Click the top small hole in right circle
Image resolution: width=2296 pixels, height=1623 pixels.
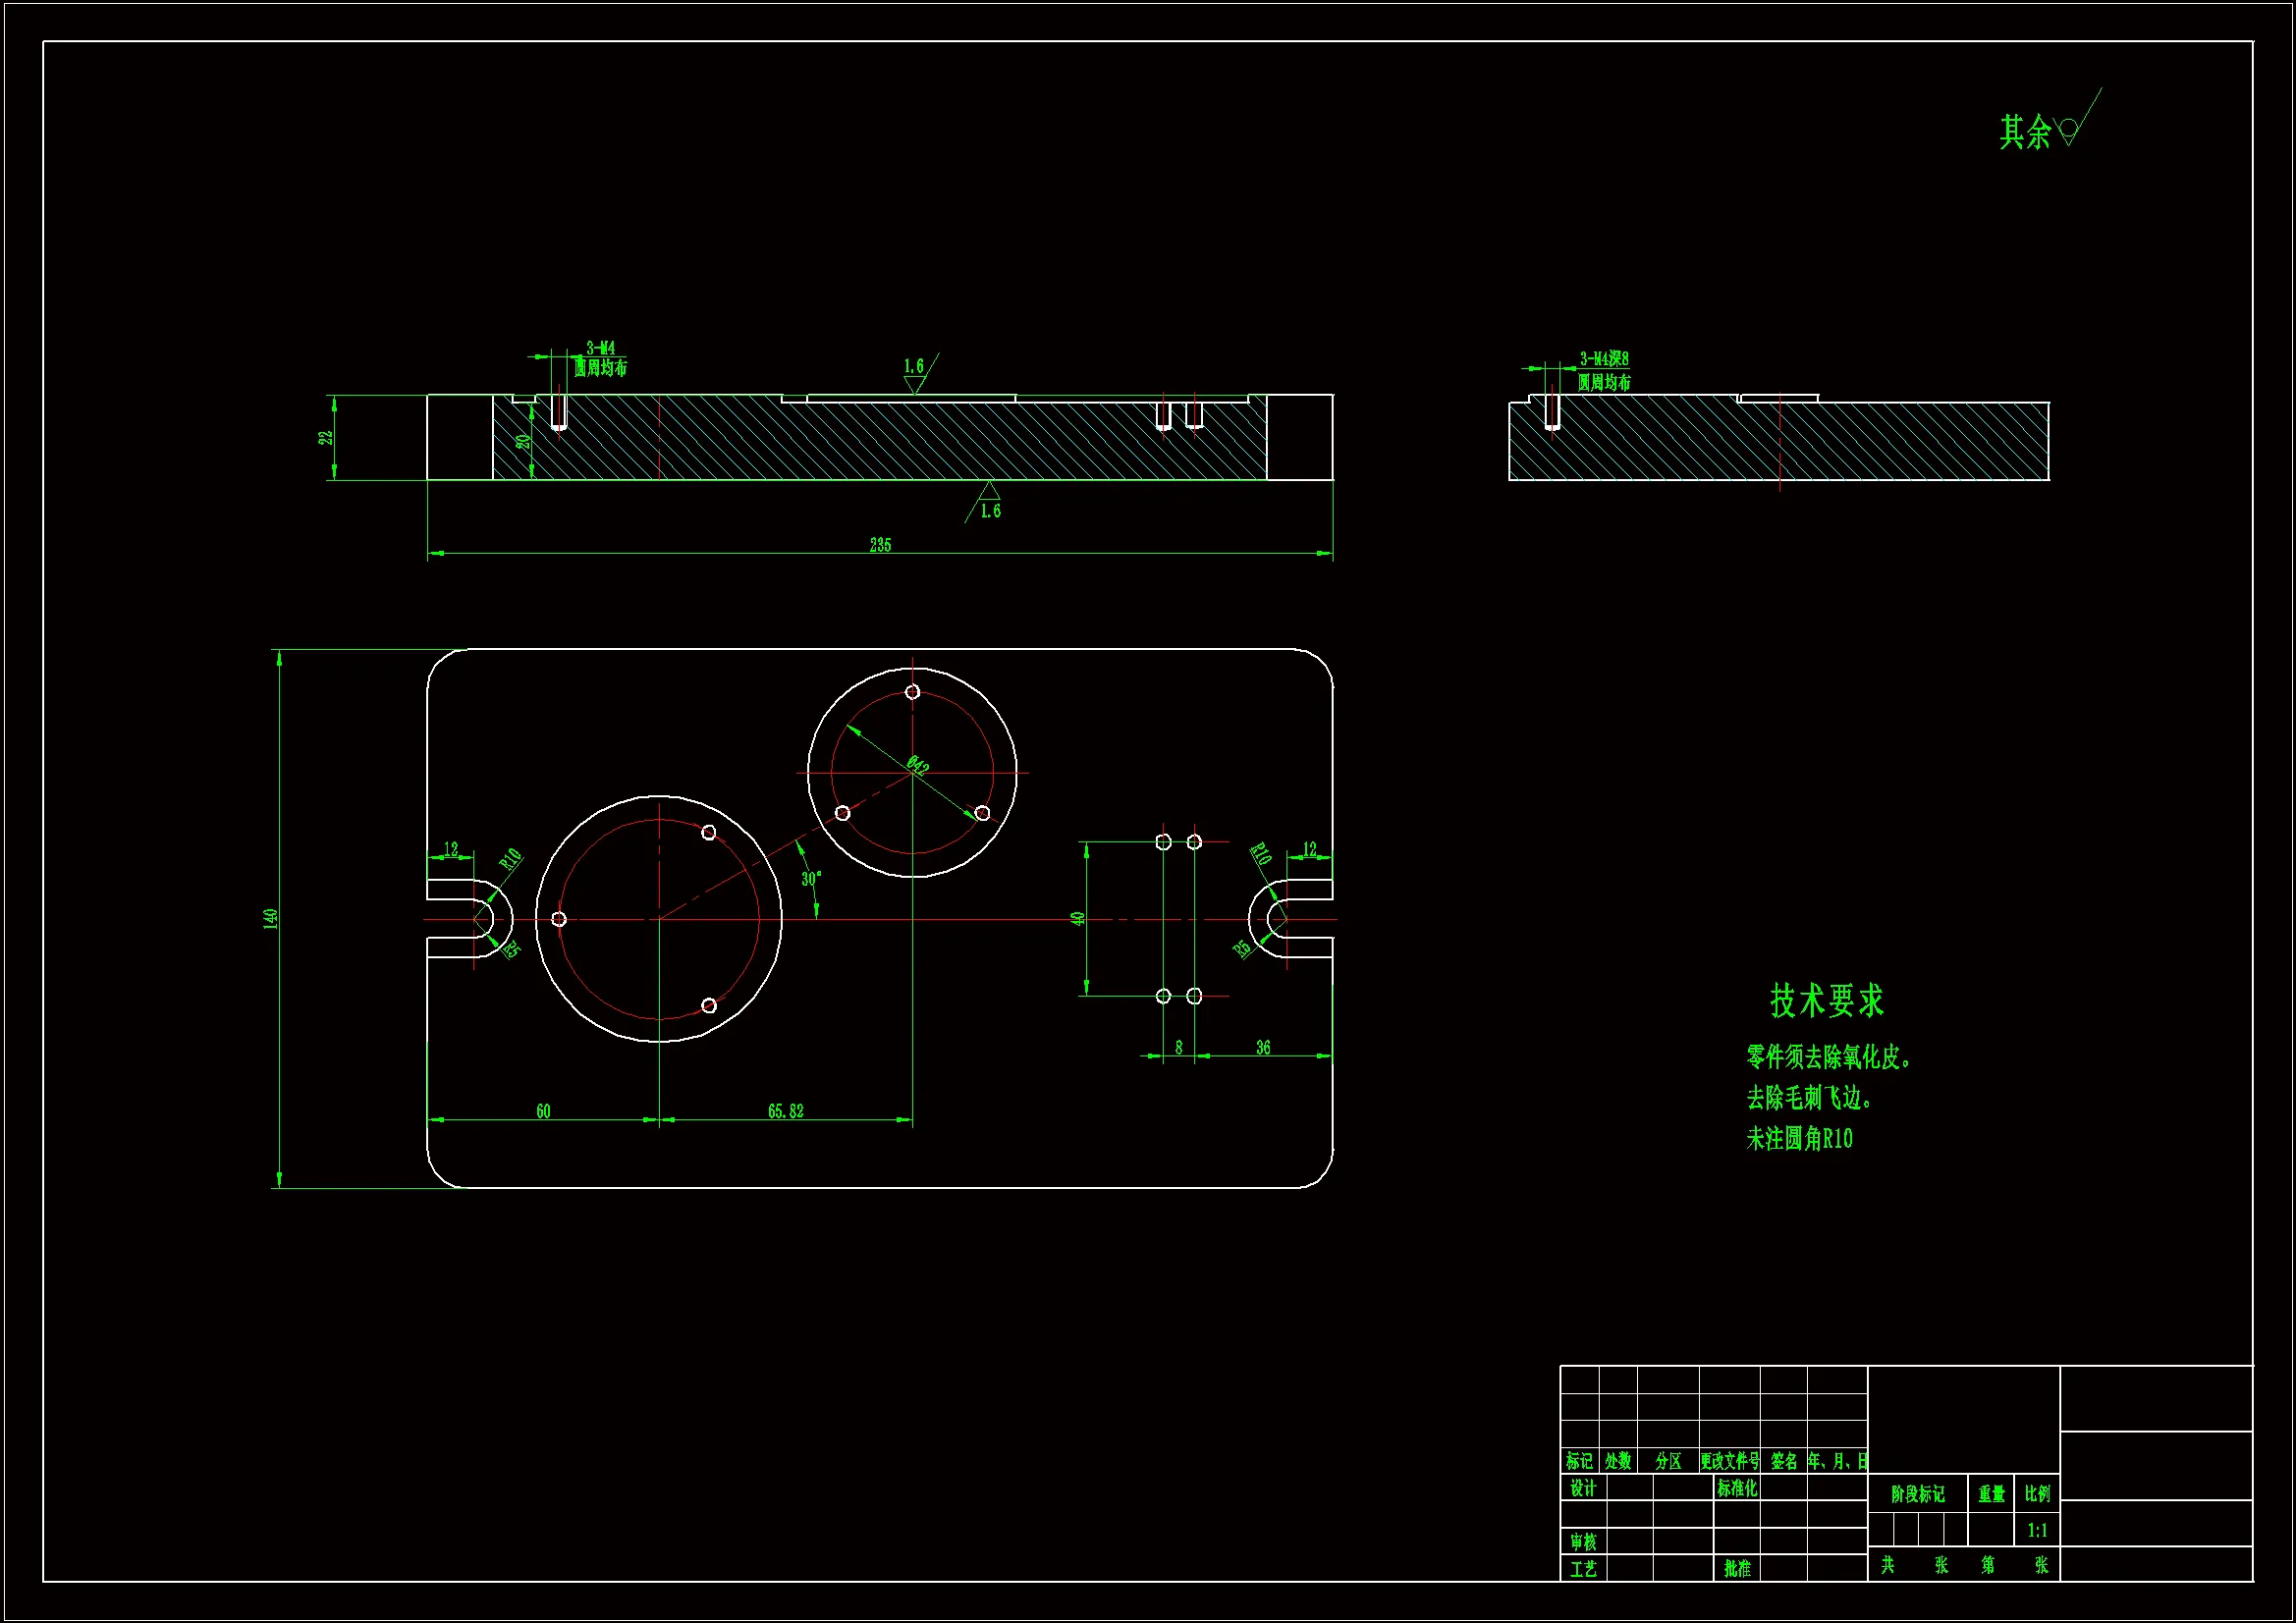tap(912, 692)
